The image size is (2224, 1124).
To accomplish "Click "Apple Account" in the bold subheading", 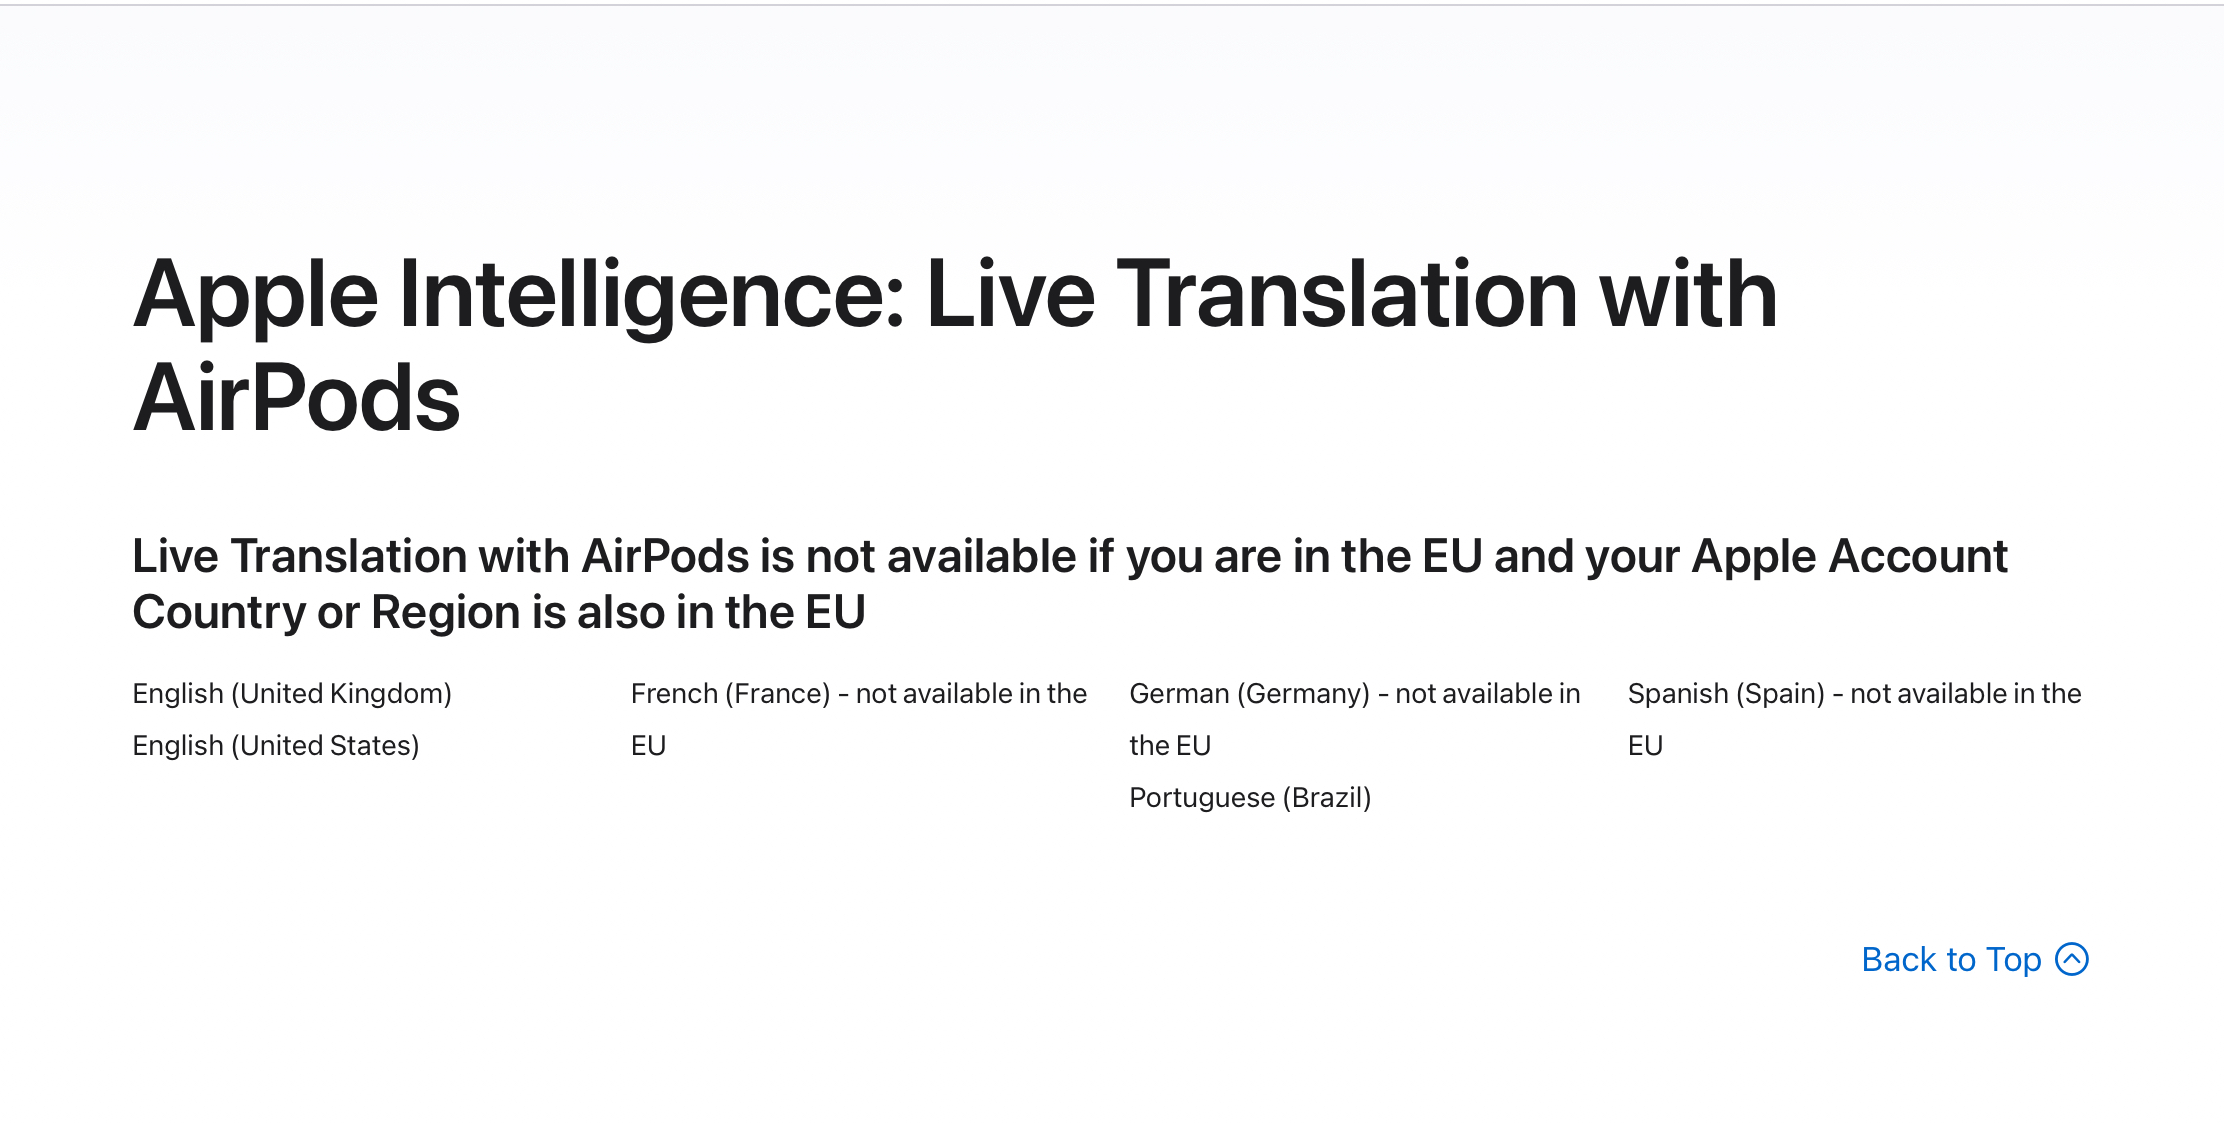I will 1849,557.
